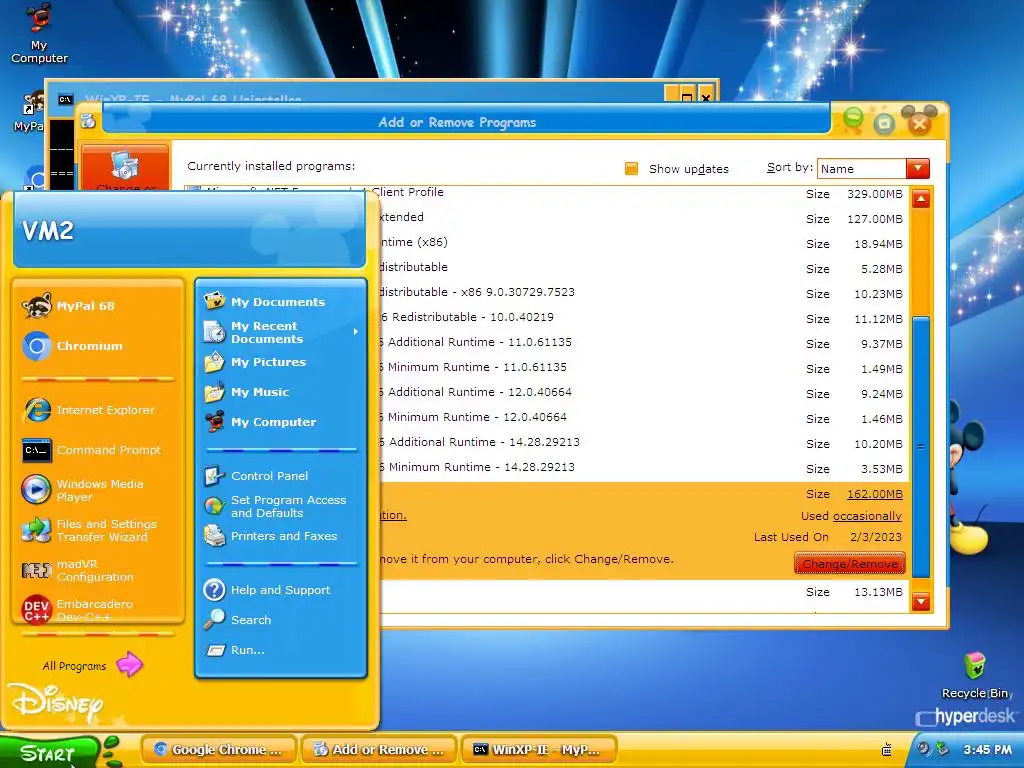
Task: Toggle the Show updates checkbox
Action: (x=631, y=168)
